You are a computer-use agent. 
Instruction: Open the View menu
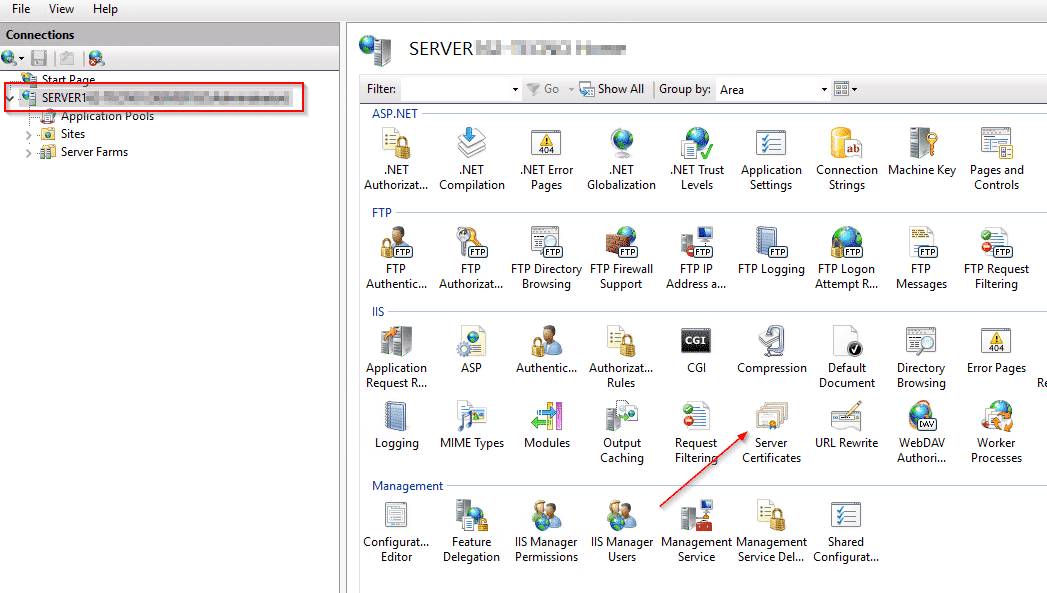click(61, 9)
